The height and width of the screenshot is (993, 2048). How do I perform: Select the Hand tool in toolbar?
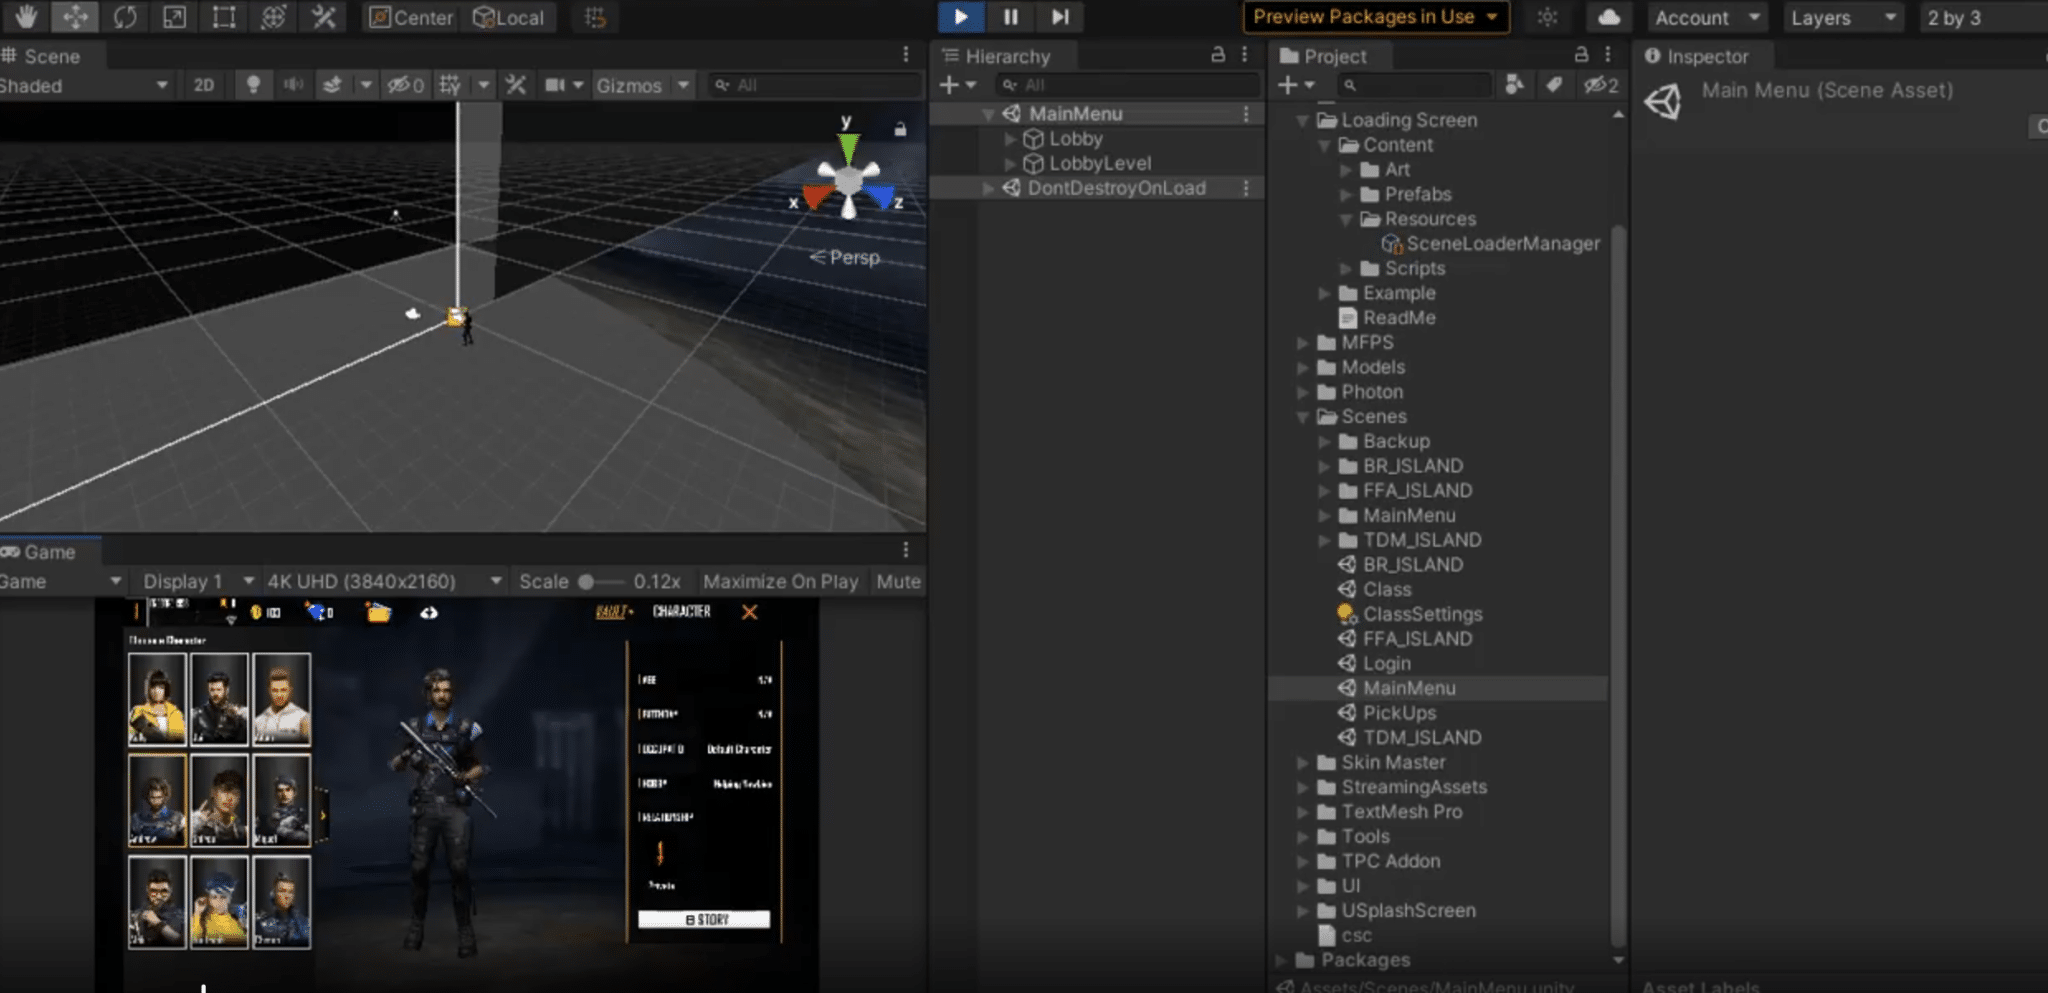pos(25,17)
